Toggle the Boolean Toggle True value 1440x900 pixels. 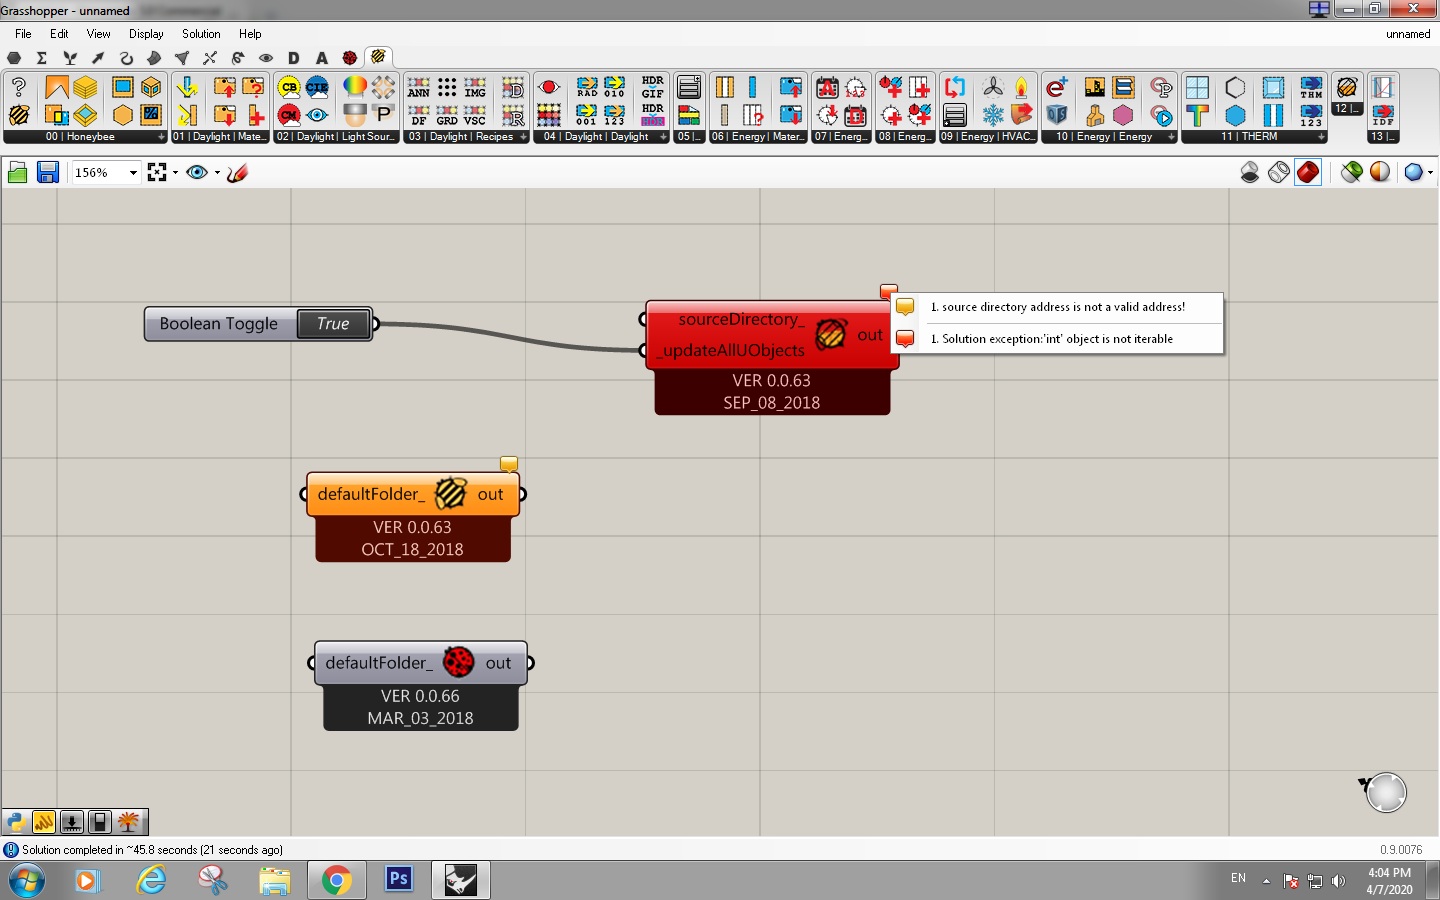tap(333, 324)
